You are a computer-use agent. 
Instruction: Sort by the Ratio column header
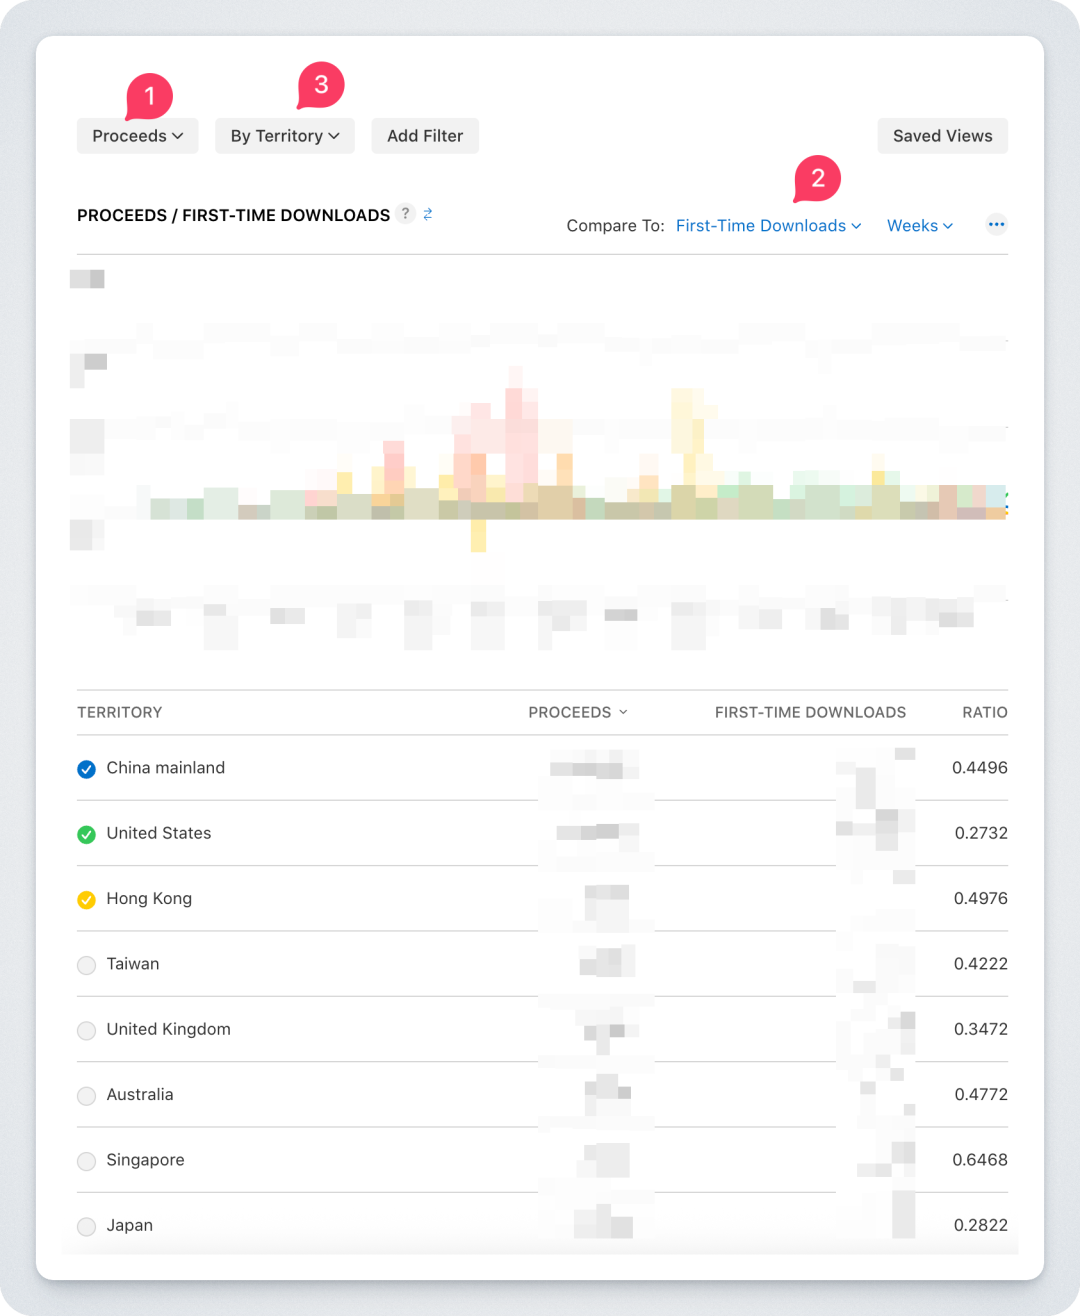[985, 712]
